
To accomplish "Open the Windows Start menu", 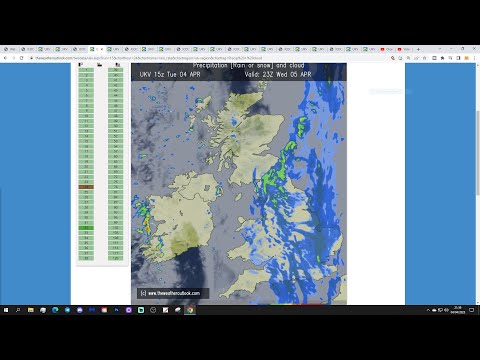I will 6,310.
